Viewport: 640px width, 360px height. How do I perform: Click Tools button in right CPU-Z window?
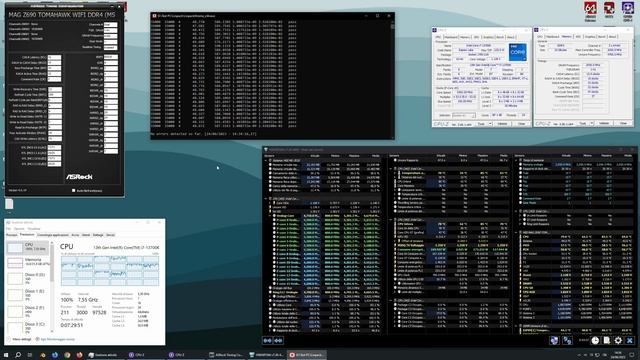[582, 123]
